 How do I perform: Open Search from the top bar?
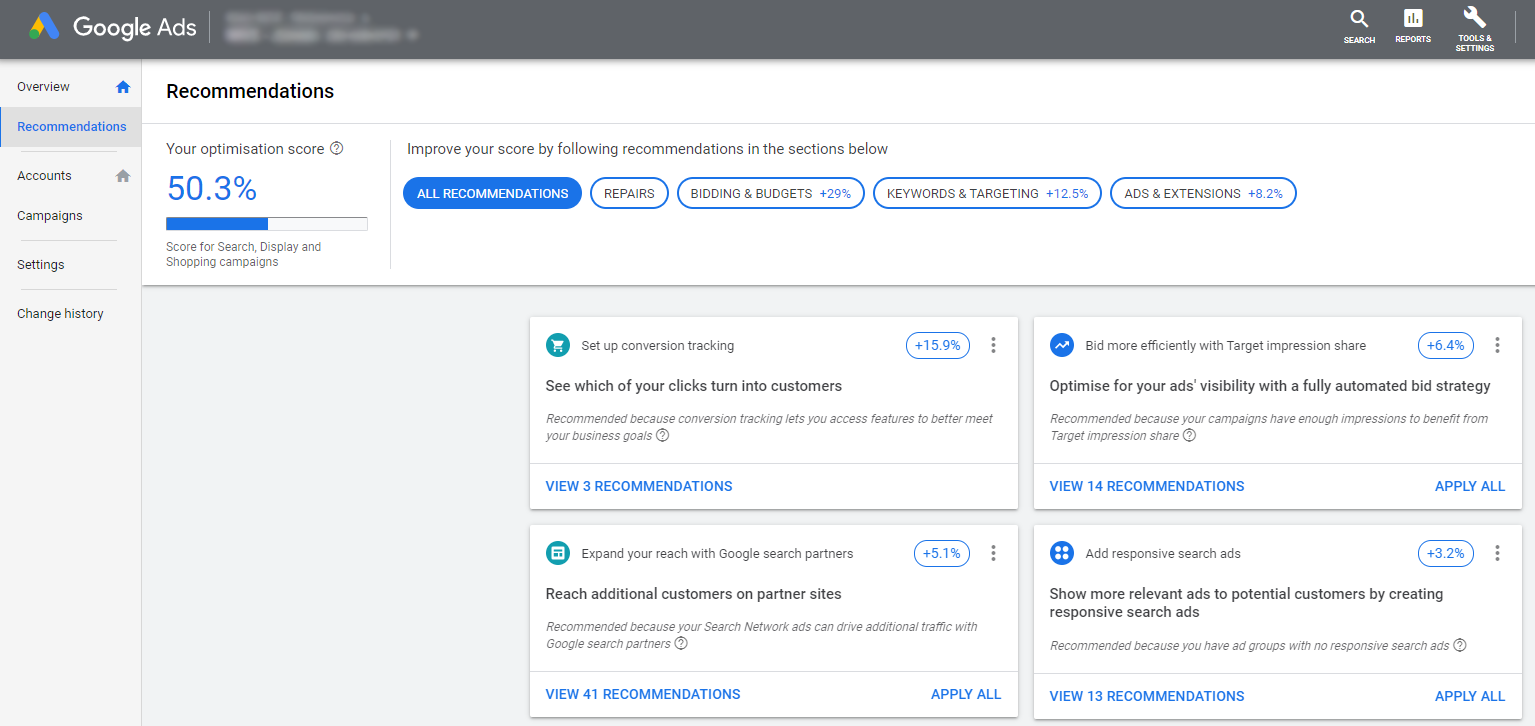pyautogui.click(x=1359, y=27)
